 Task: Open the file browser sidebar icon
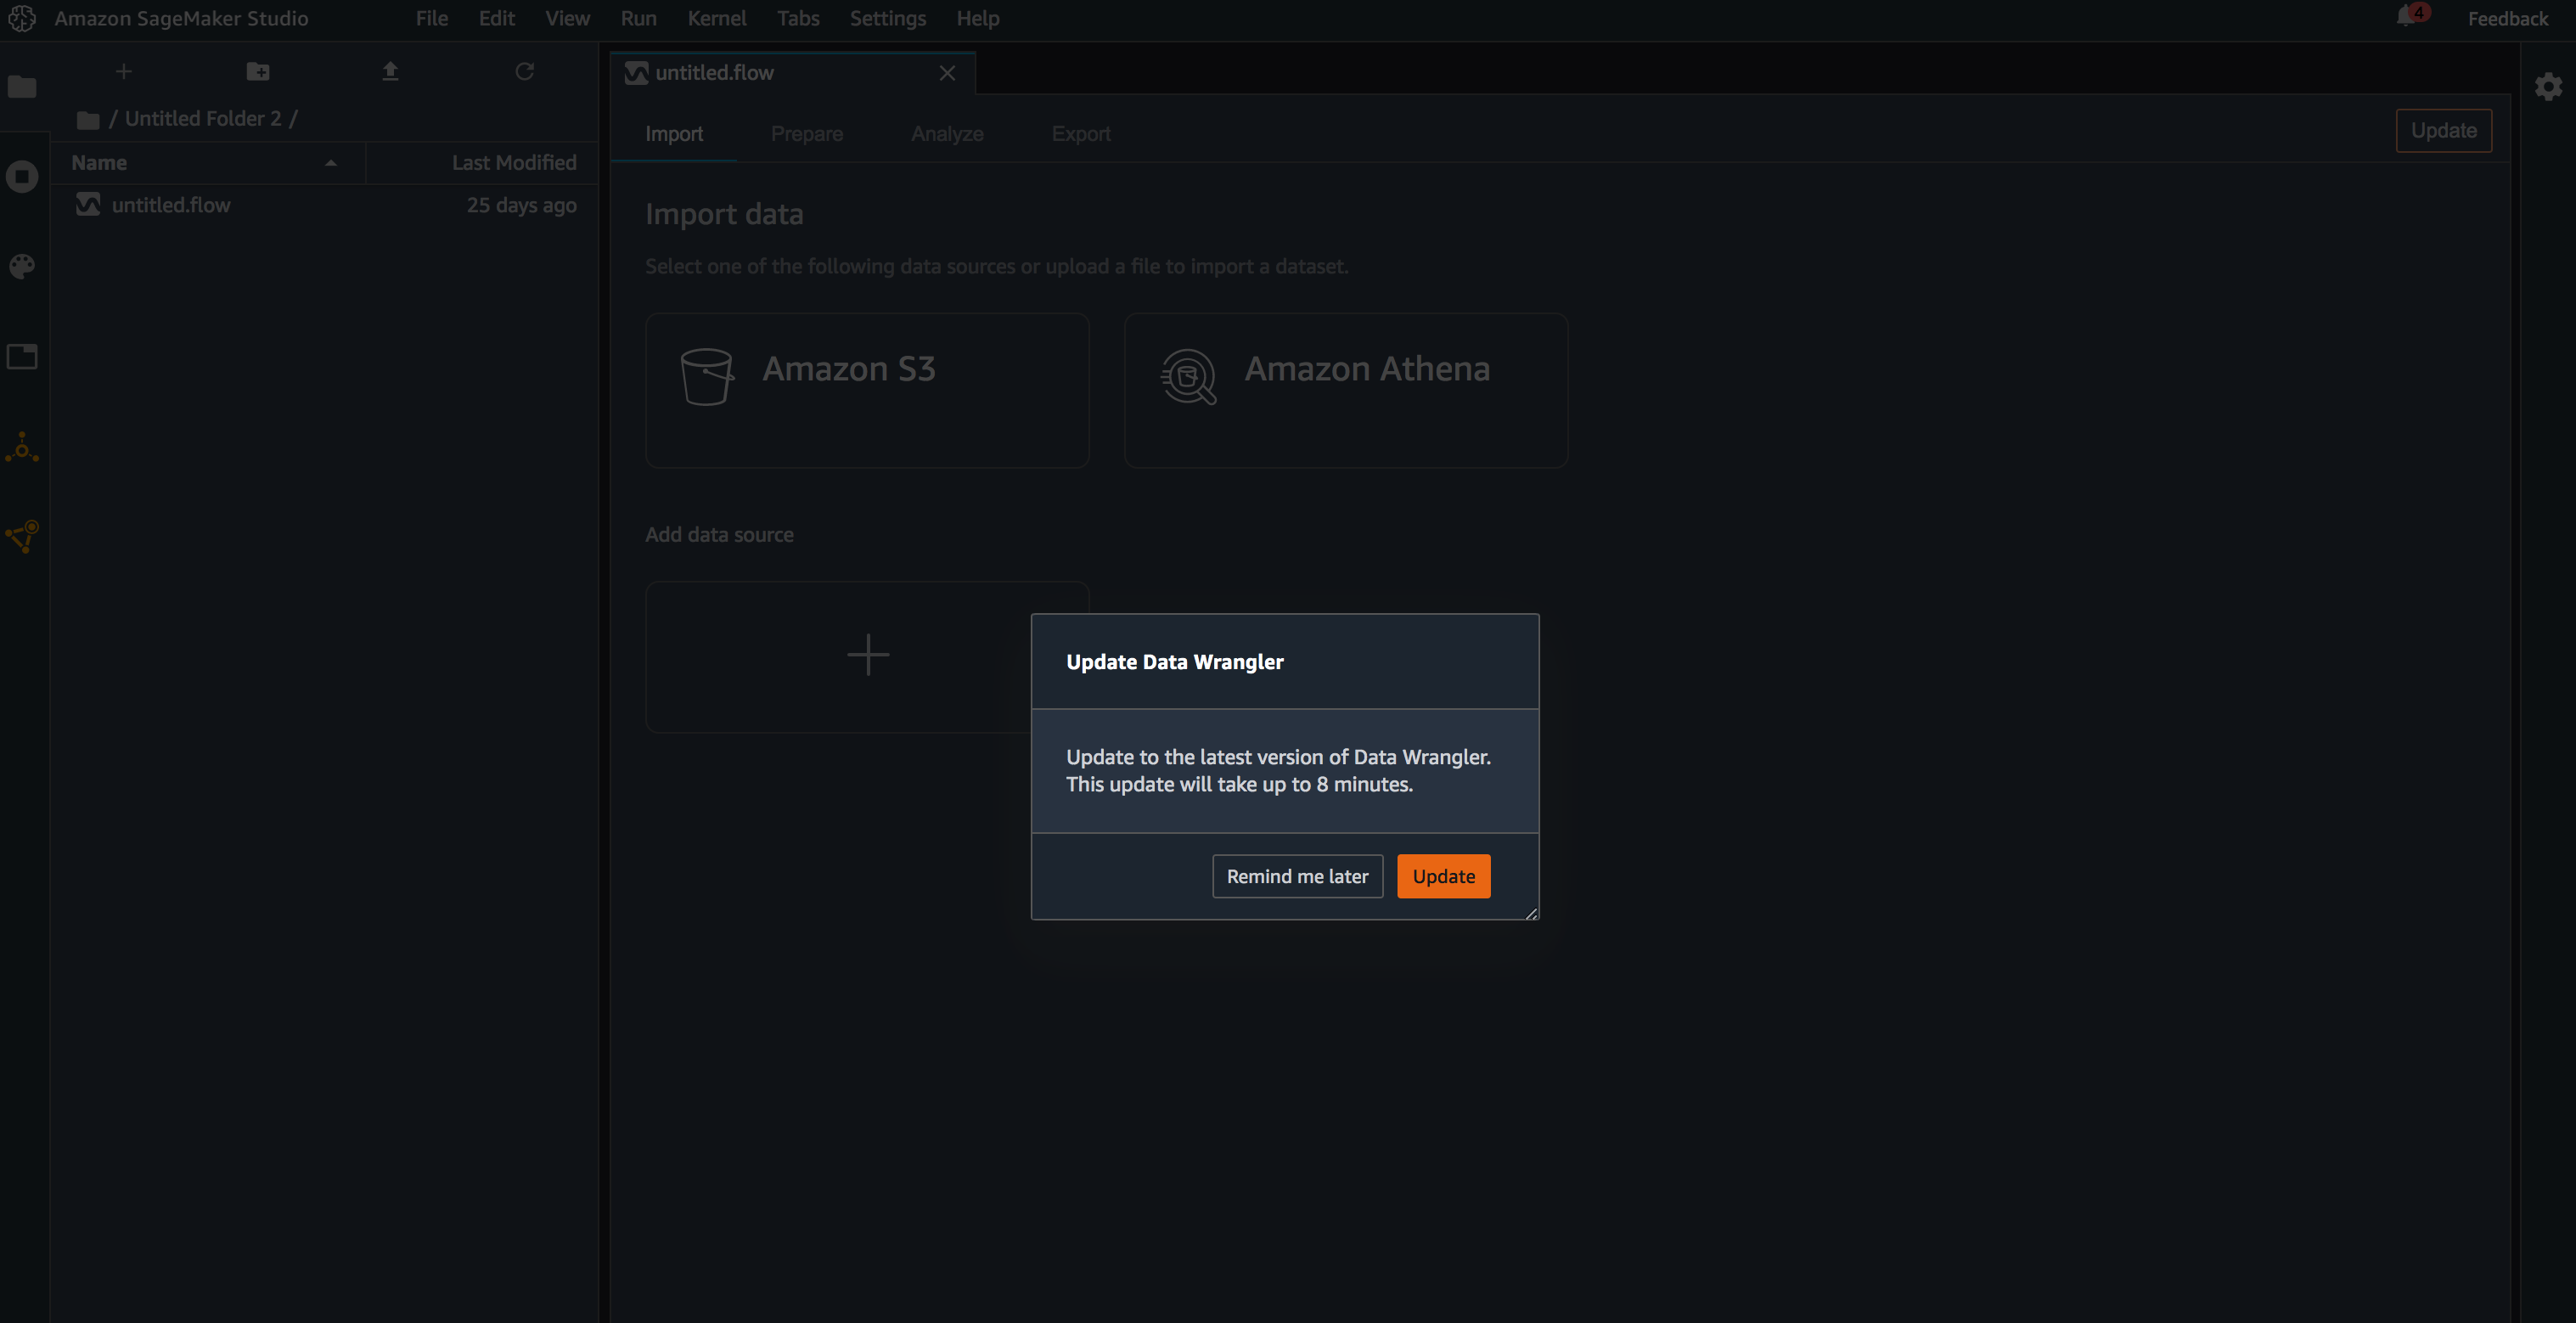22,87
